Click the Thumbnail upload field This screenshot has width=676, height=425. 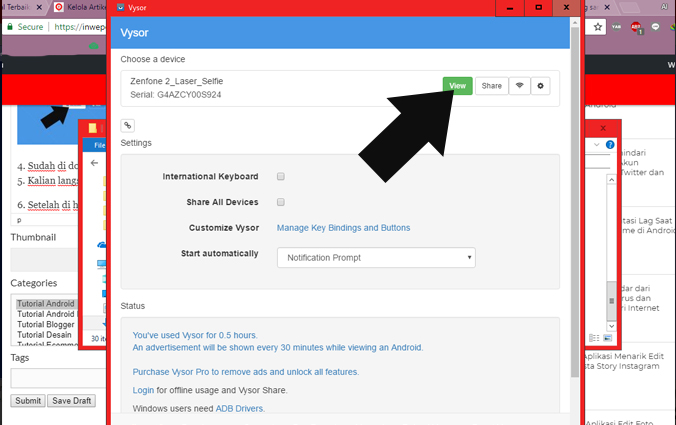pyautogui.click(x=45, y=260)
